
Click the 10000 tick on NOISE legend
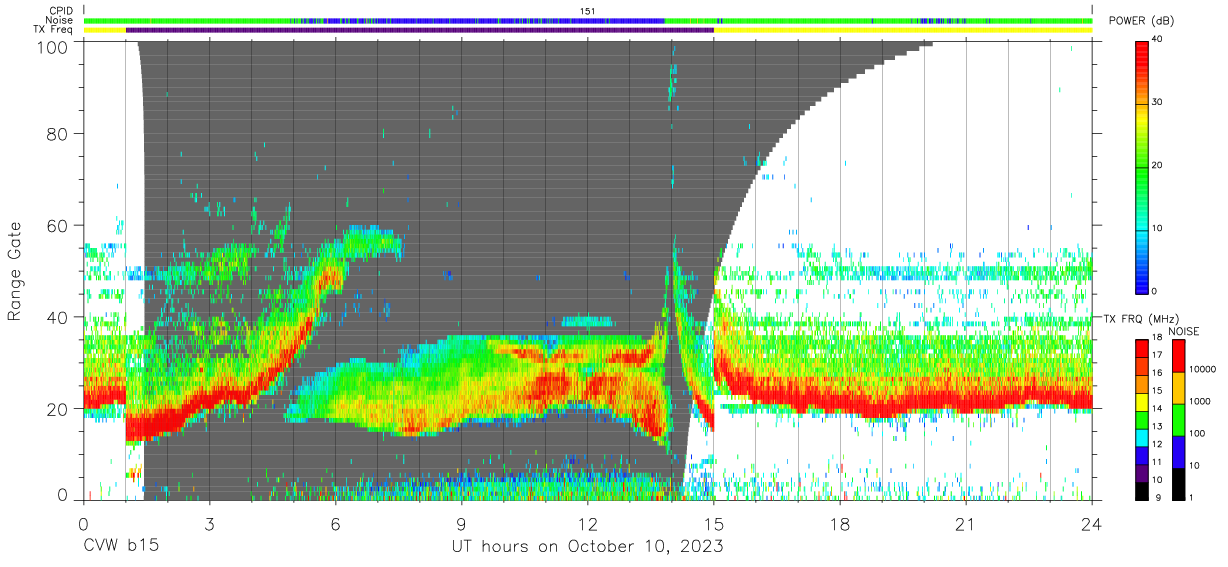[1203, 369]
